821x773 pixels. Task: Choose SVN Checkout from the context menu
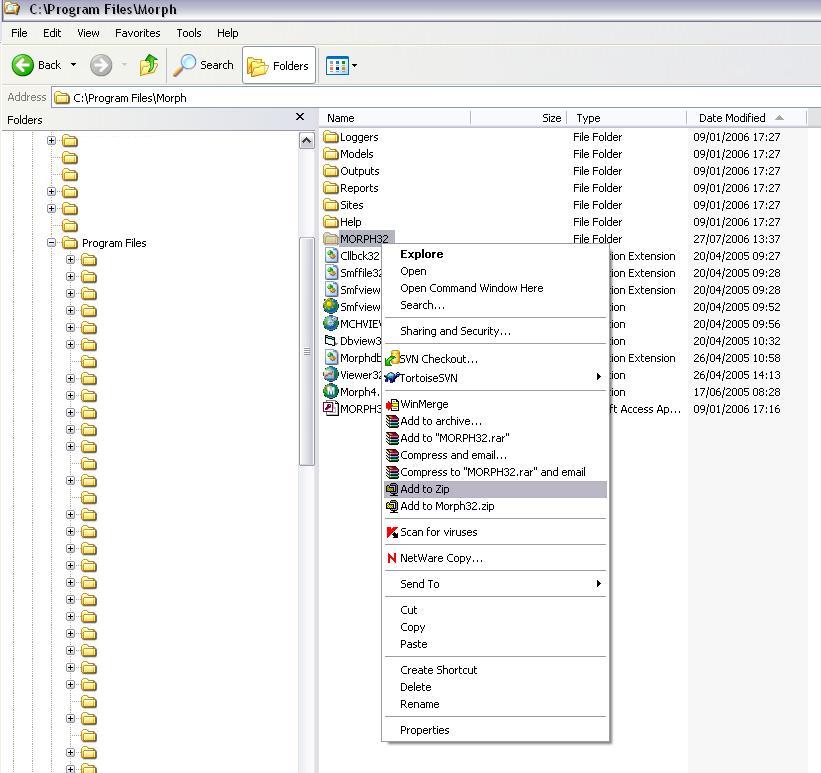[438, 359]
